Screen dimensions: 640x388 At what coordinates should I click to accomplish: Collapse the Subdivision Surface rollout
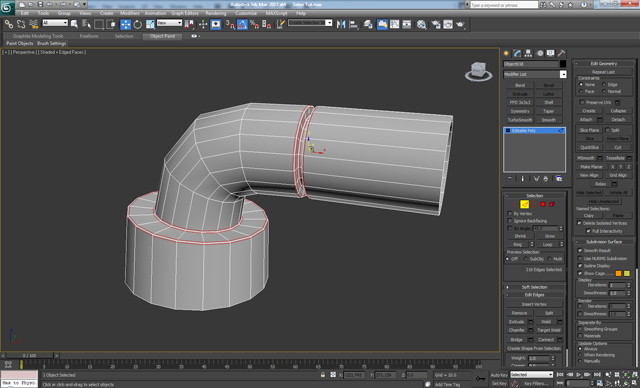[x=604, y=242]
